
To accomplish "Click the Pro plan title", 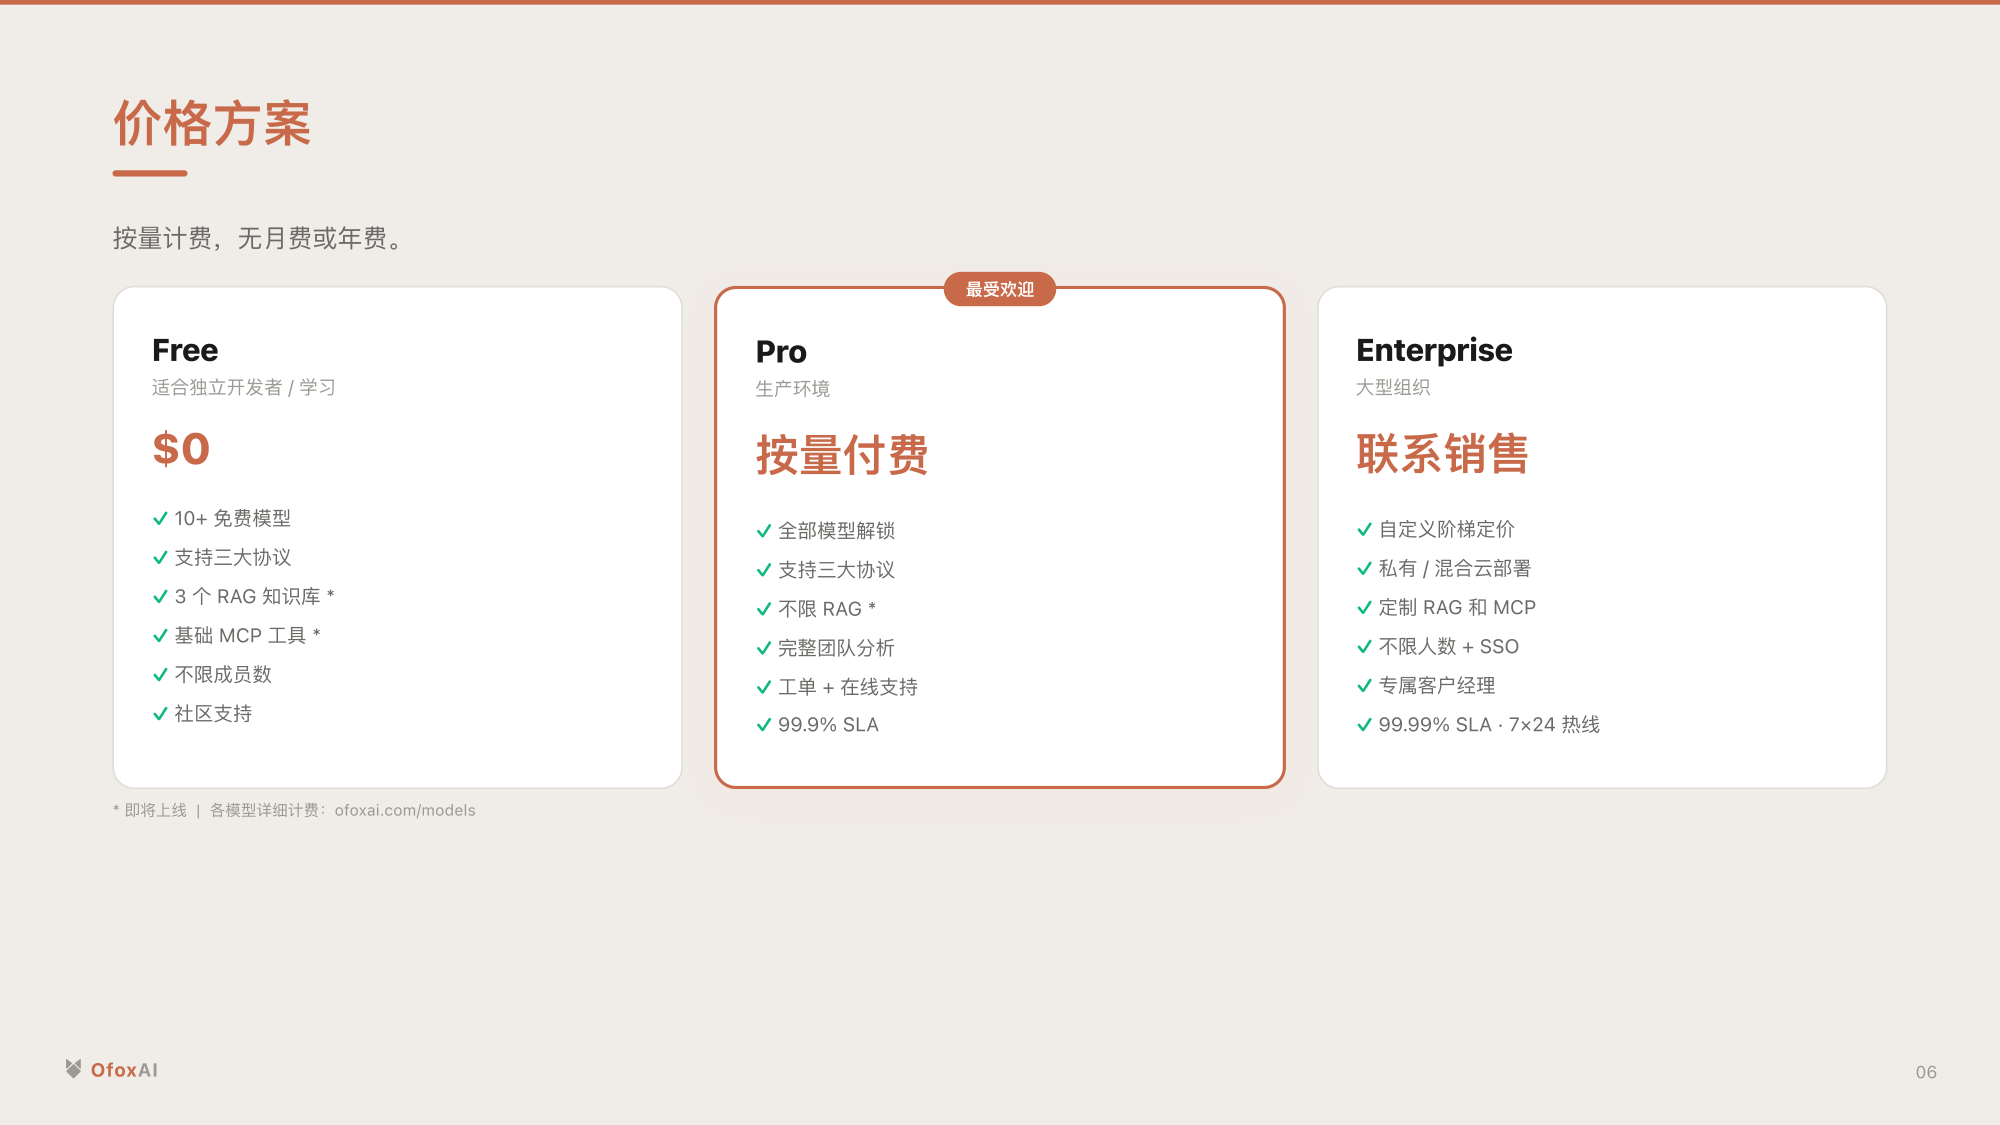I will click(781, 352).
